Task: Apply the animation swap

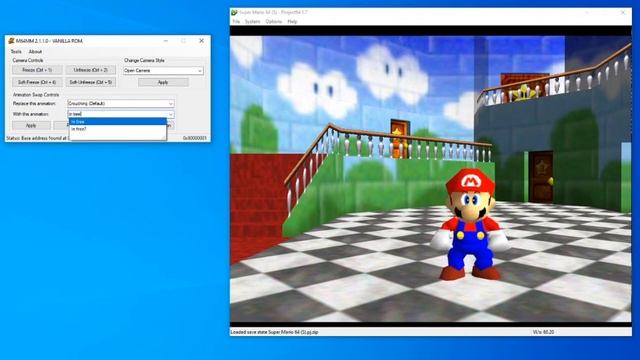Action: pos(31,125)
